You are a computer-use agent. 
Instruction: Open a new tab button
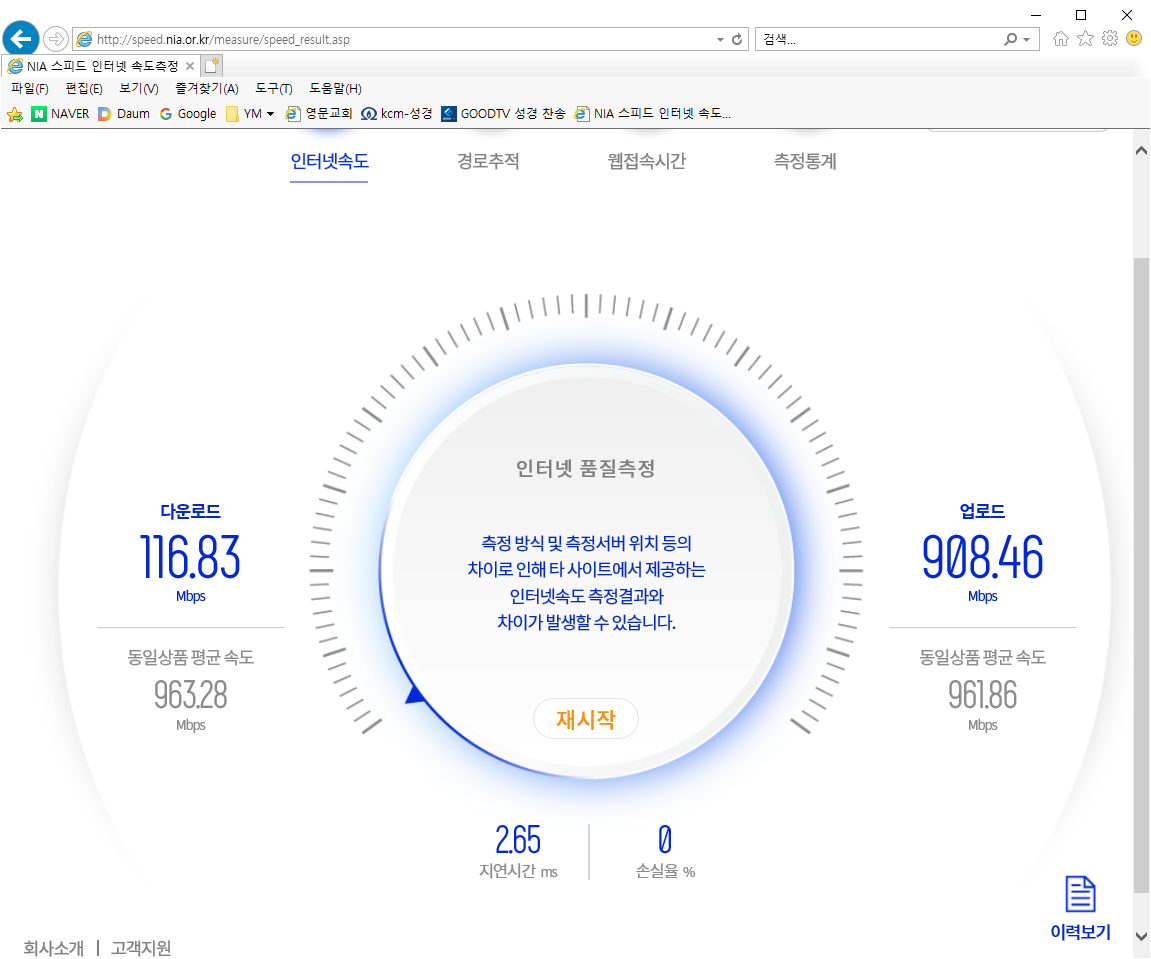(211, 65)
